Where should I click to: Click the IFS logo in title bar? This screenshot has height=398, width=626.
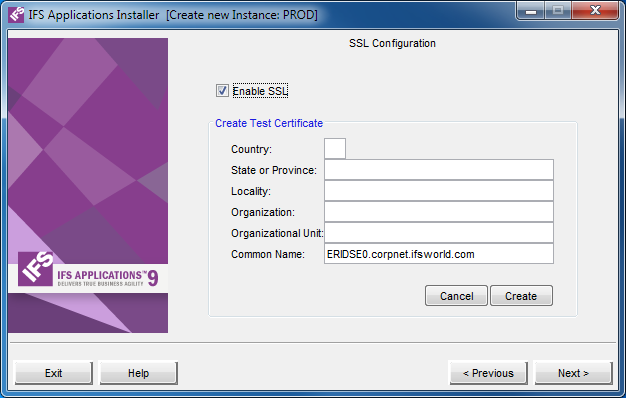16,15
